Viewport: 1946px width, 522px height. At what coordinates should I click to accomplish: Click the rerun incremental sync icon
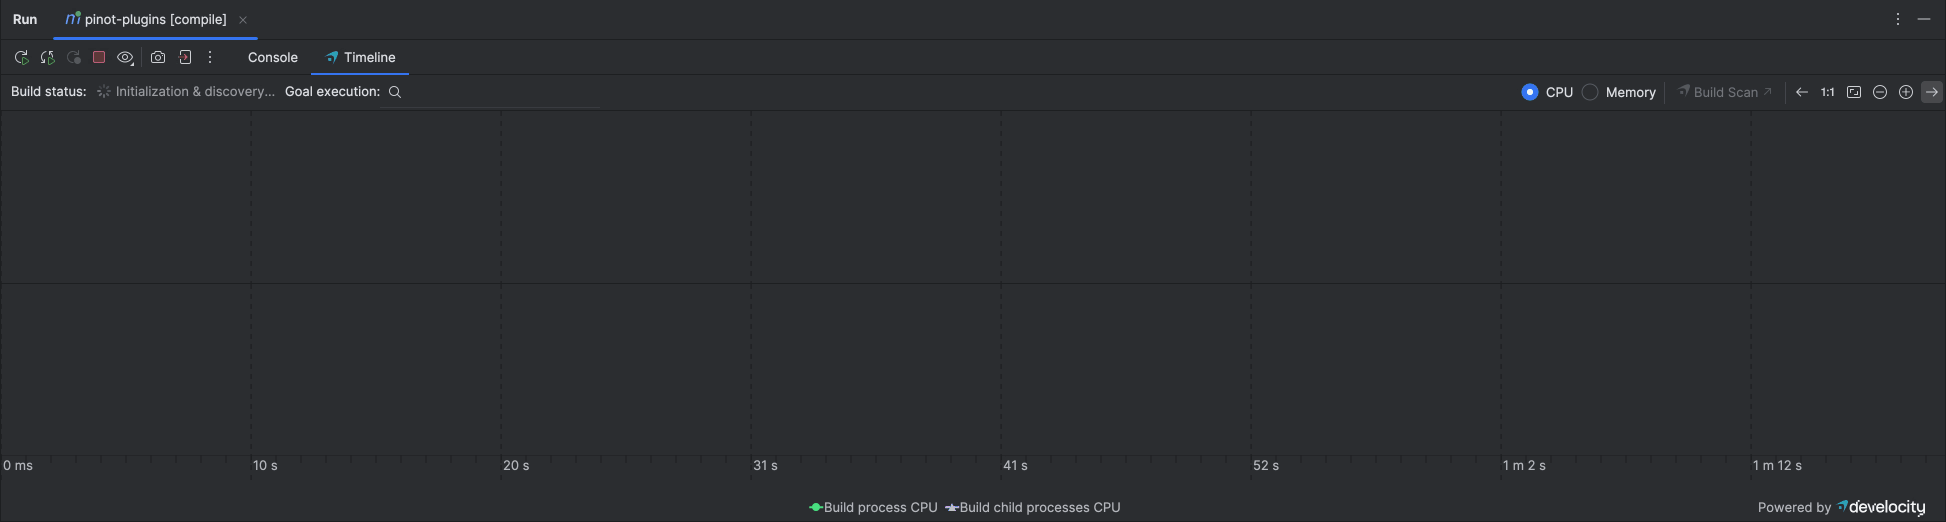point(47,58)
